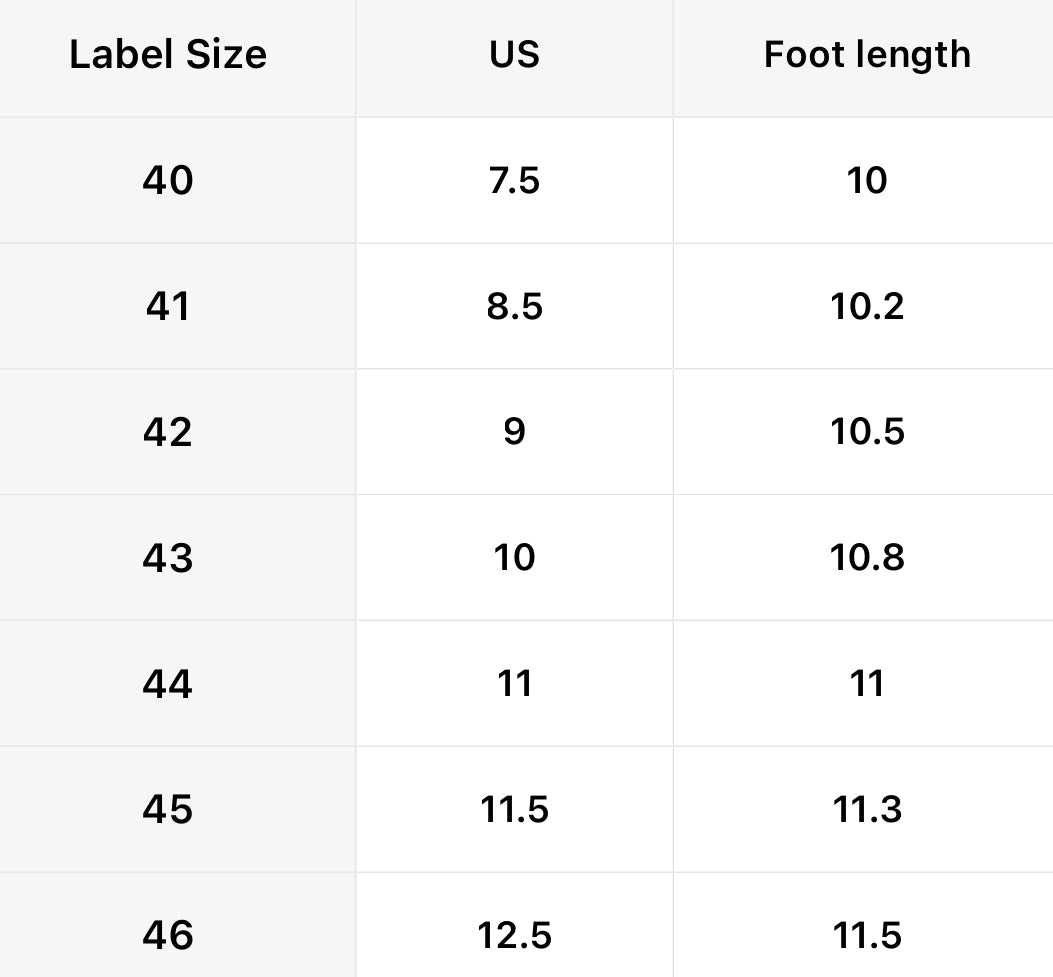Click foot length 10.2 value
This screenshot has height=977, width=1053.
coord(866,306)
